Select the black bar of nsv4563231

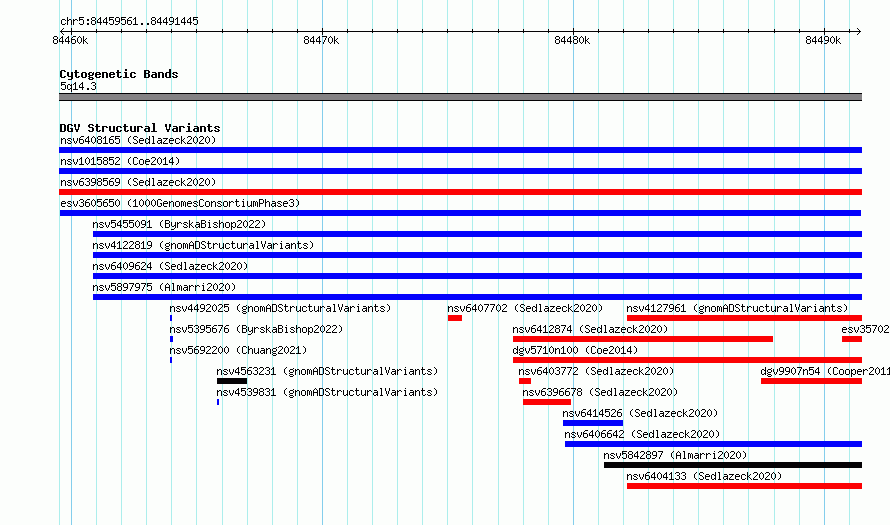[232, 381]
